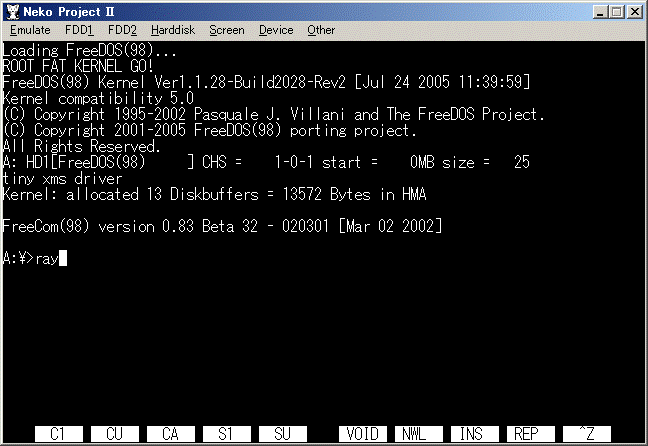Click the VOID function key label
Screen dimensions: 648x446
(x=363, y=434)
